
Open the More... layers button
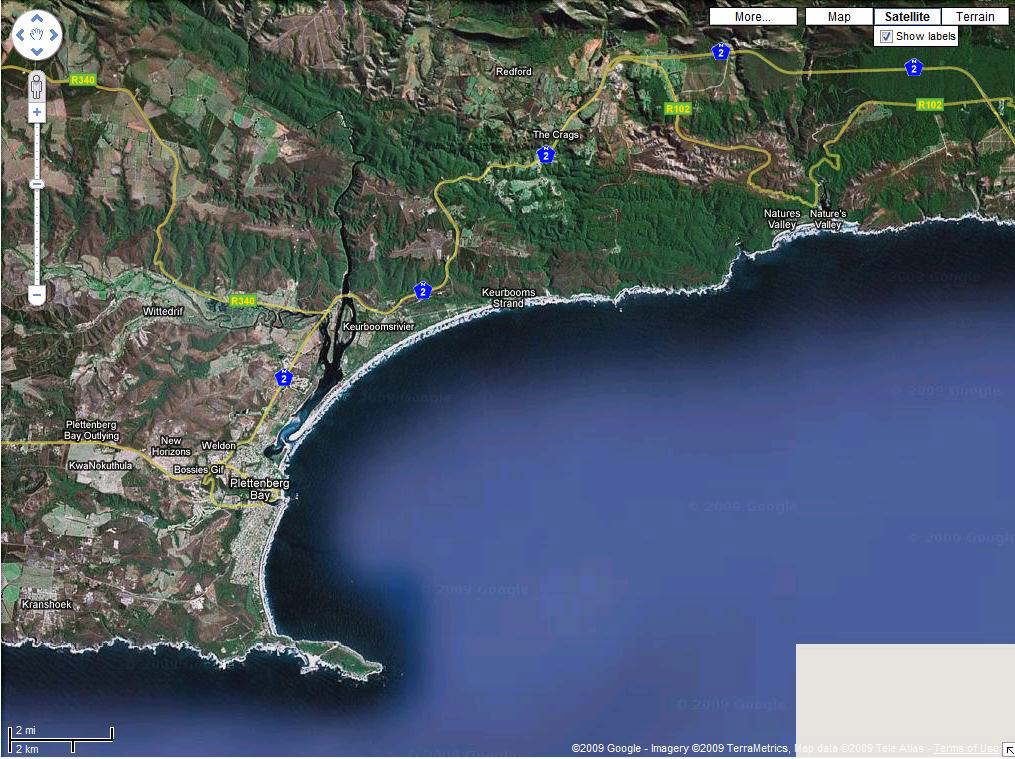[753, 17]
